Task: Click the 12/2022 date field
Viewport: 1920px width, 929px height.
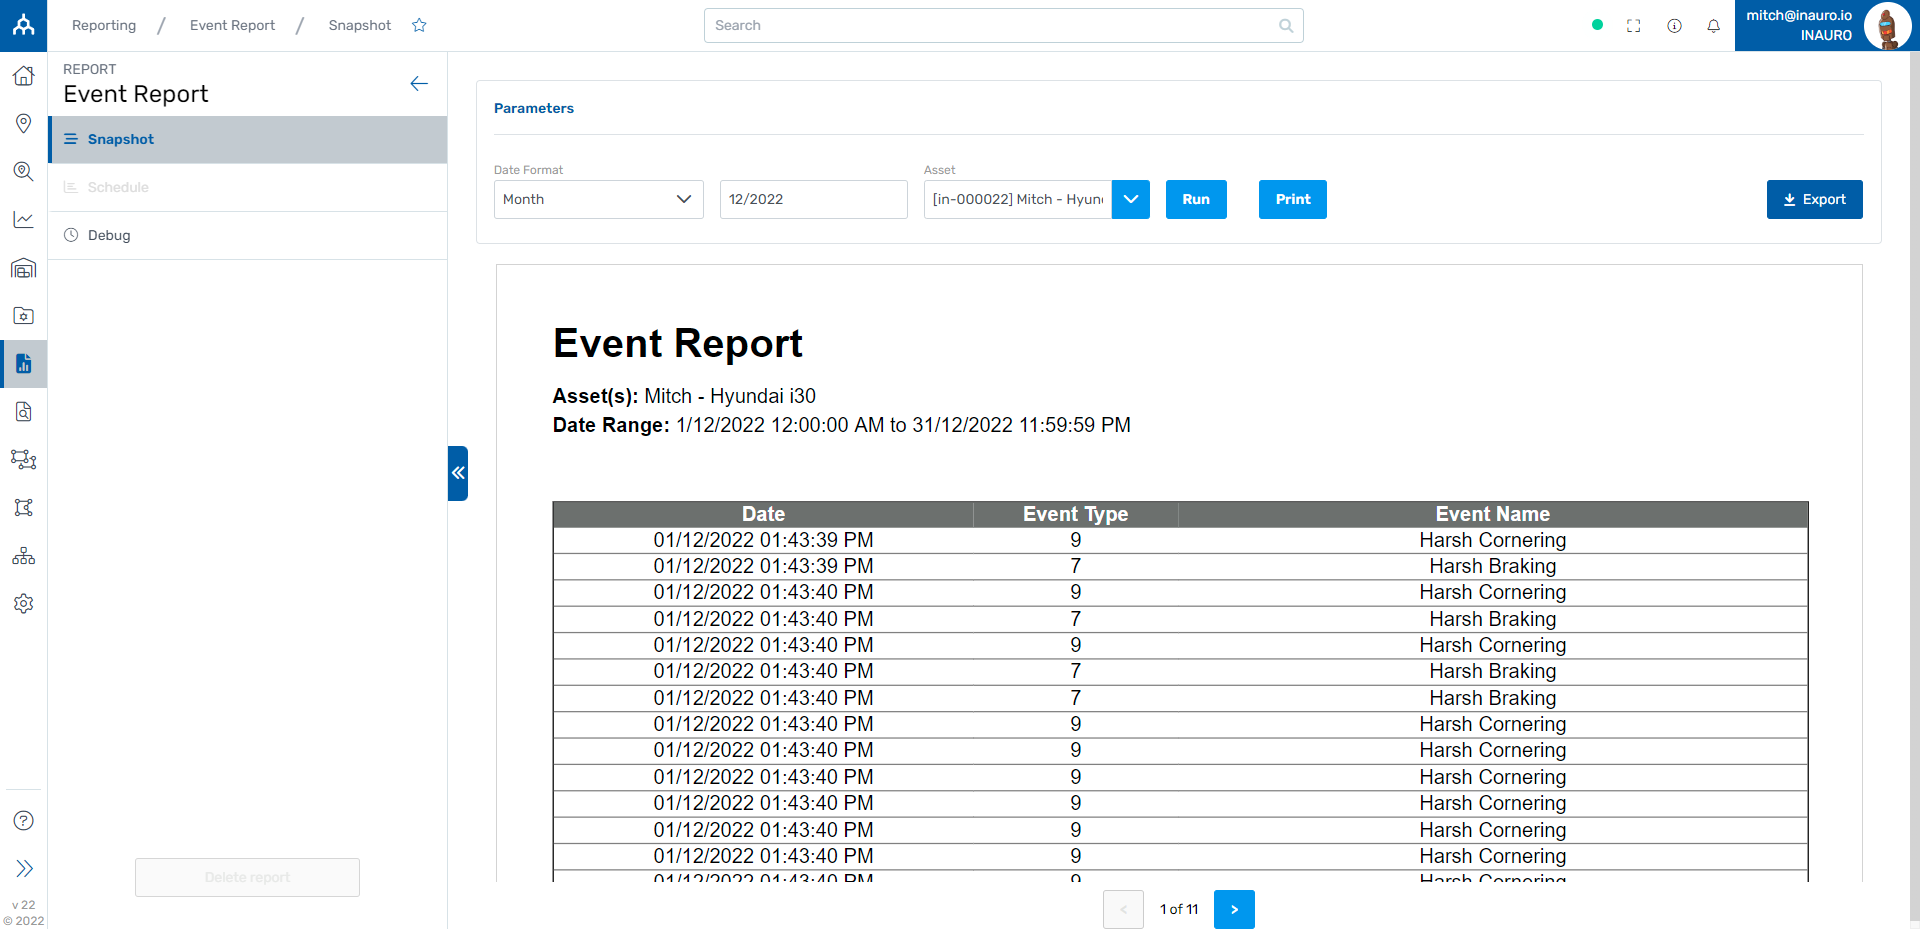Action: click(x=814, y=199)
